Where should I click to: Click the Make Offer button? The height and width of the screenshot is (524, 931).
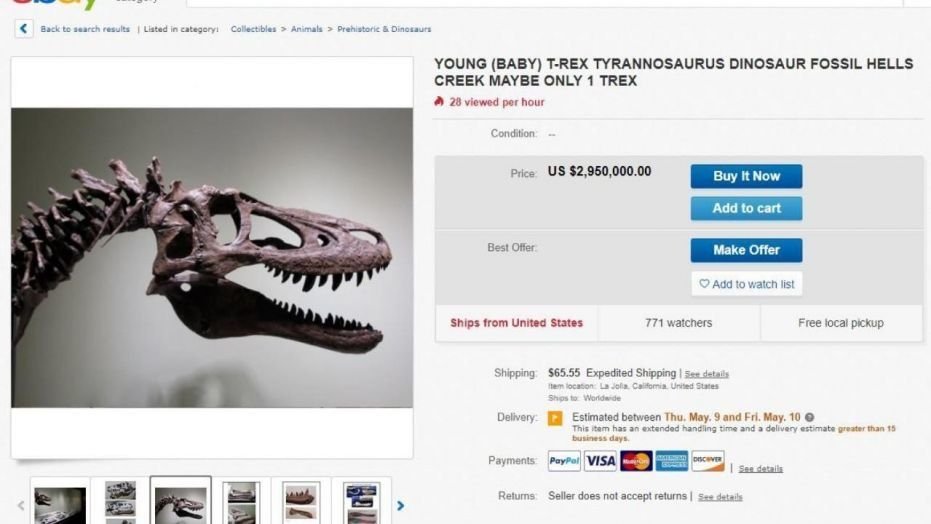(746, 250)
